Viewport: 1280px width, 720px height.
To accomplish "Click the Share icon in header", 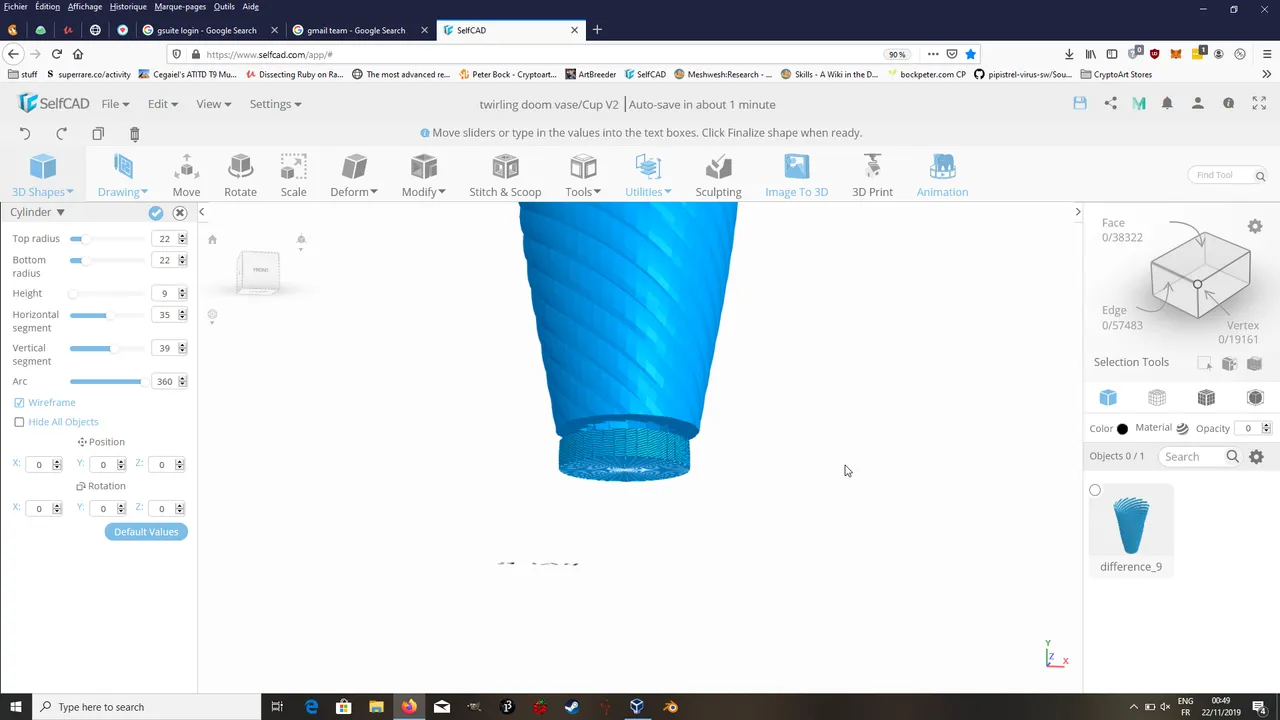I will pyautogui.click(x=1110, y=103).
